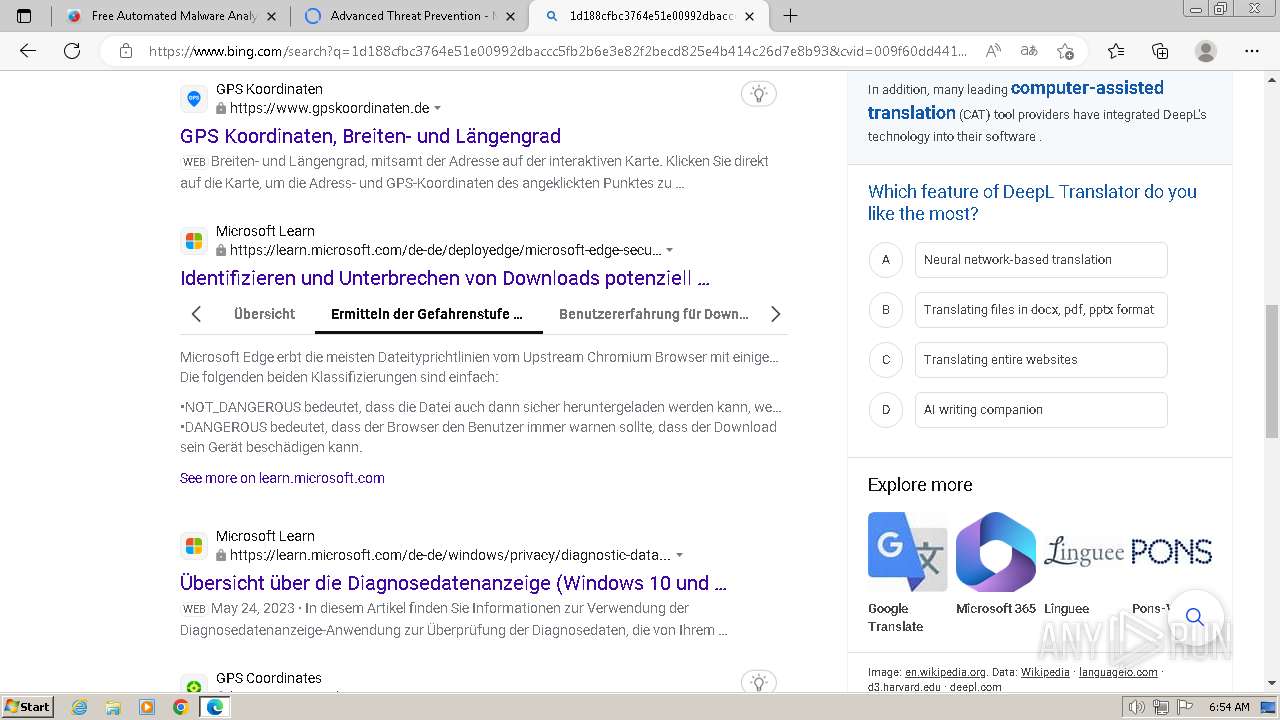The width and height of the screenshot is (1280, 720).
Task: Open Identifizieren und Unterbrechen von Downloads result
Action: [x=445, y=278]
